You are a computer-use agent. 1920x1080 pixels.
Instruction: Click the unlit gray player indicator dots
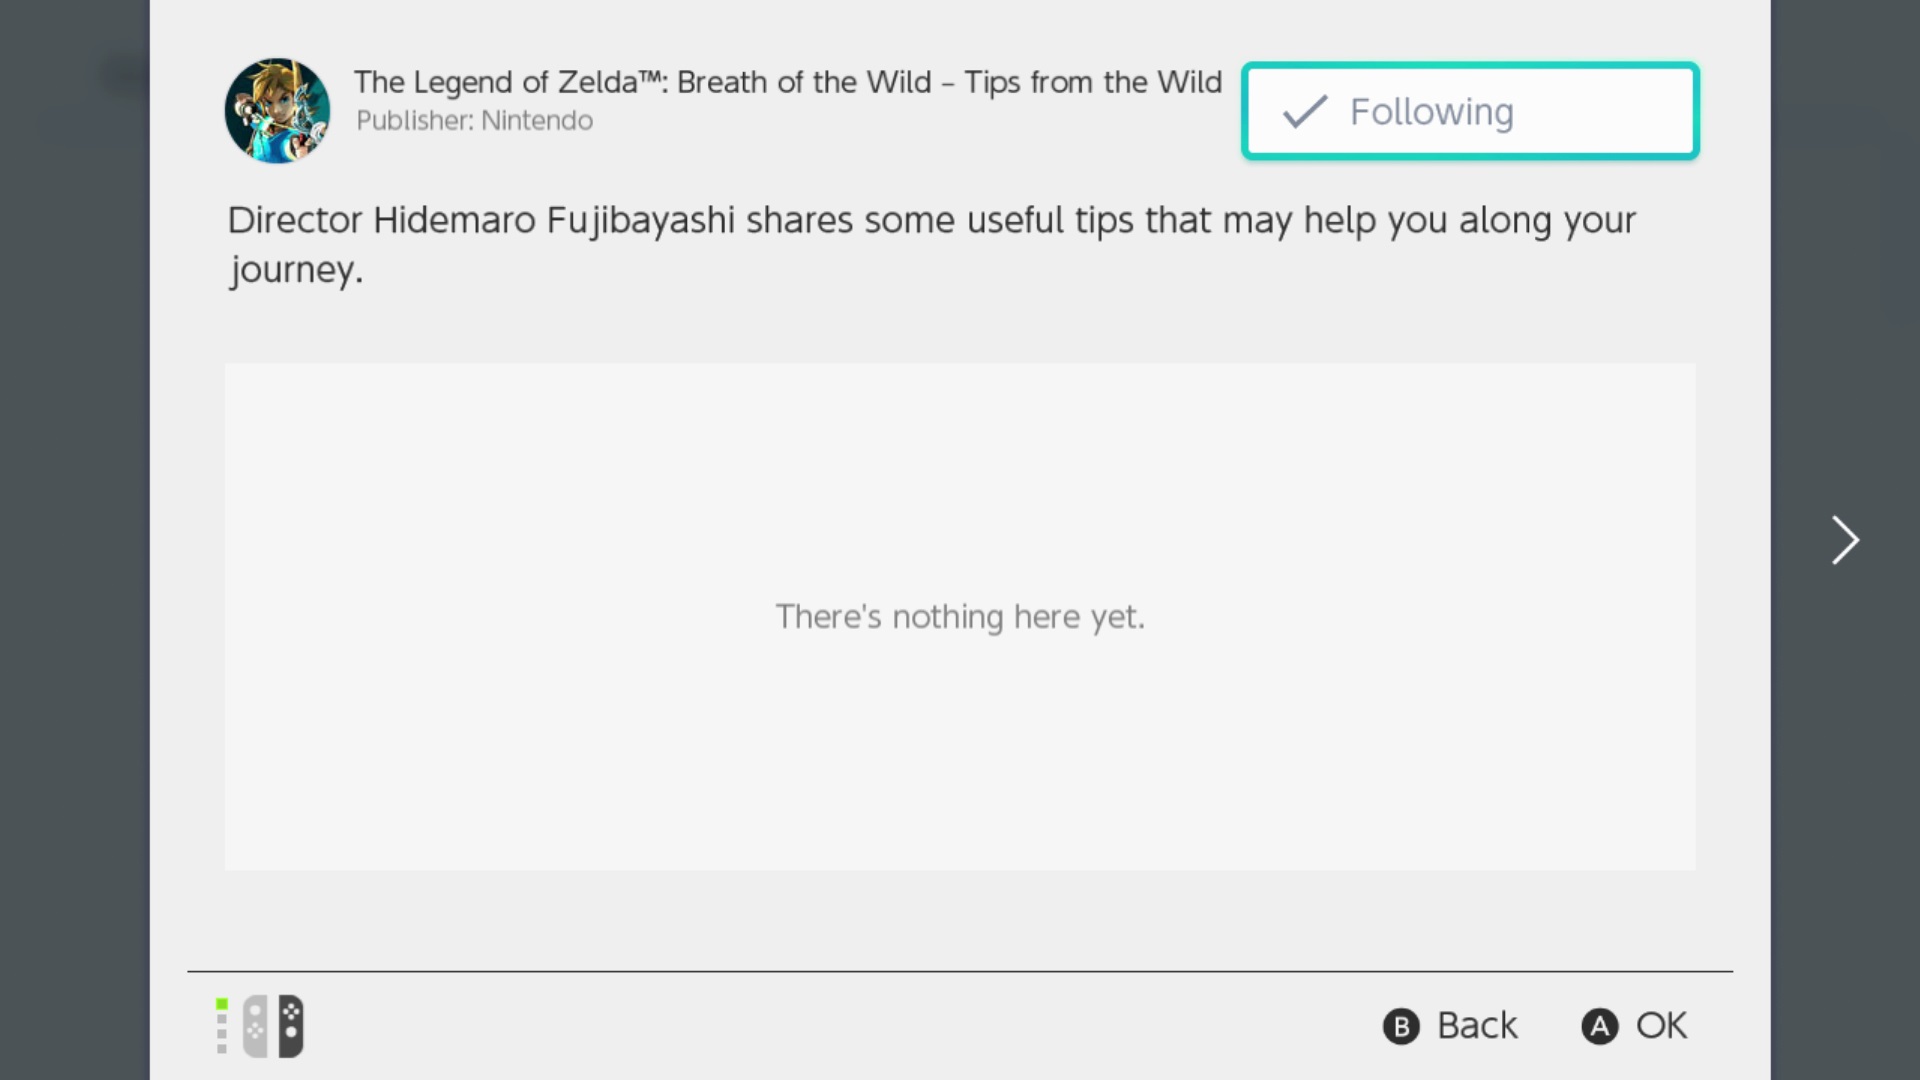[x=222, y=1034]
